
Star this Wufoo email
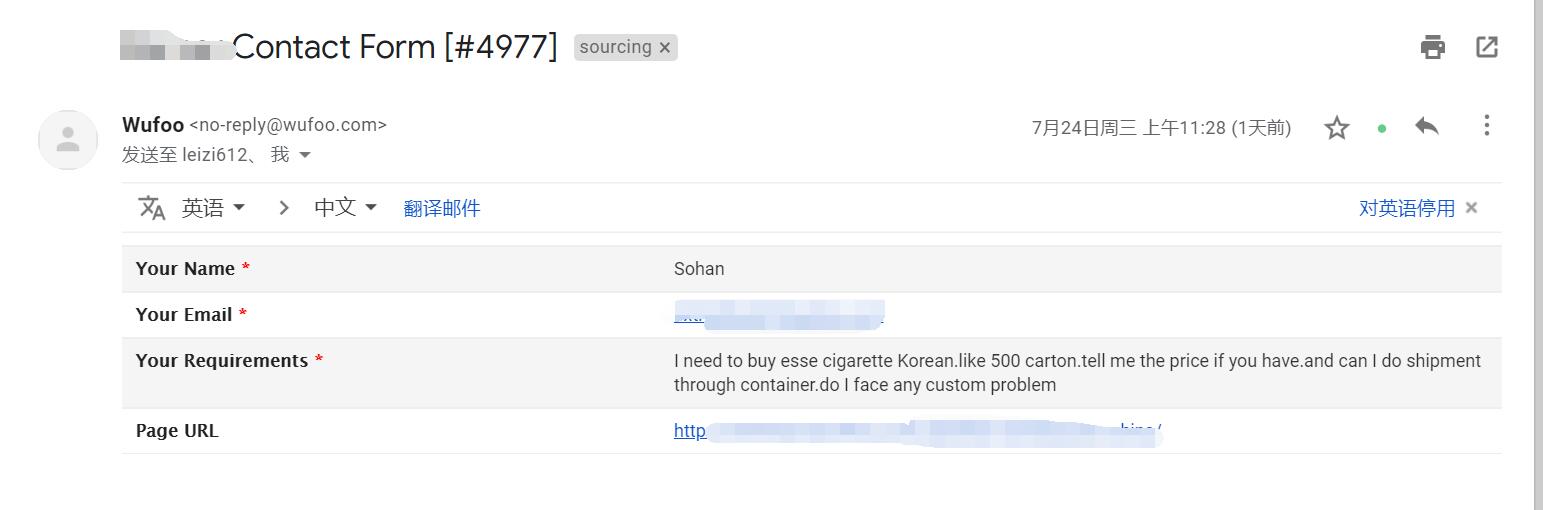pos(1337,128)
